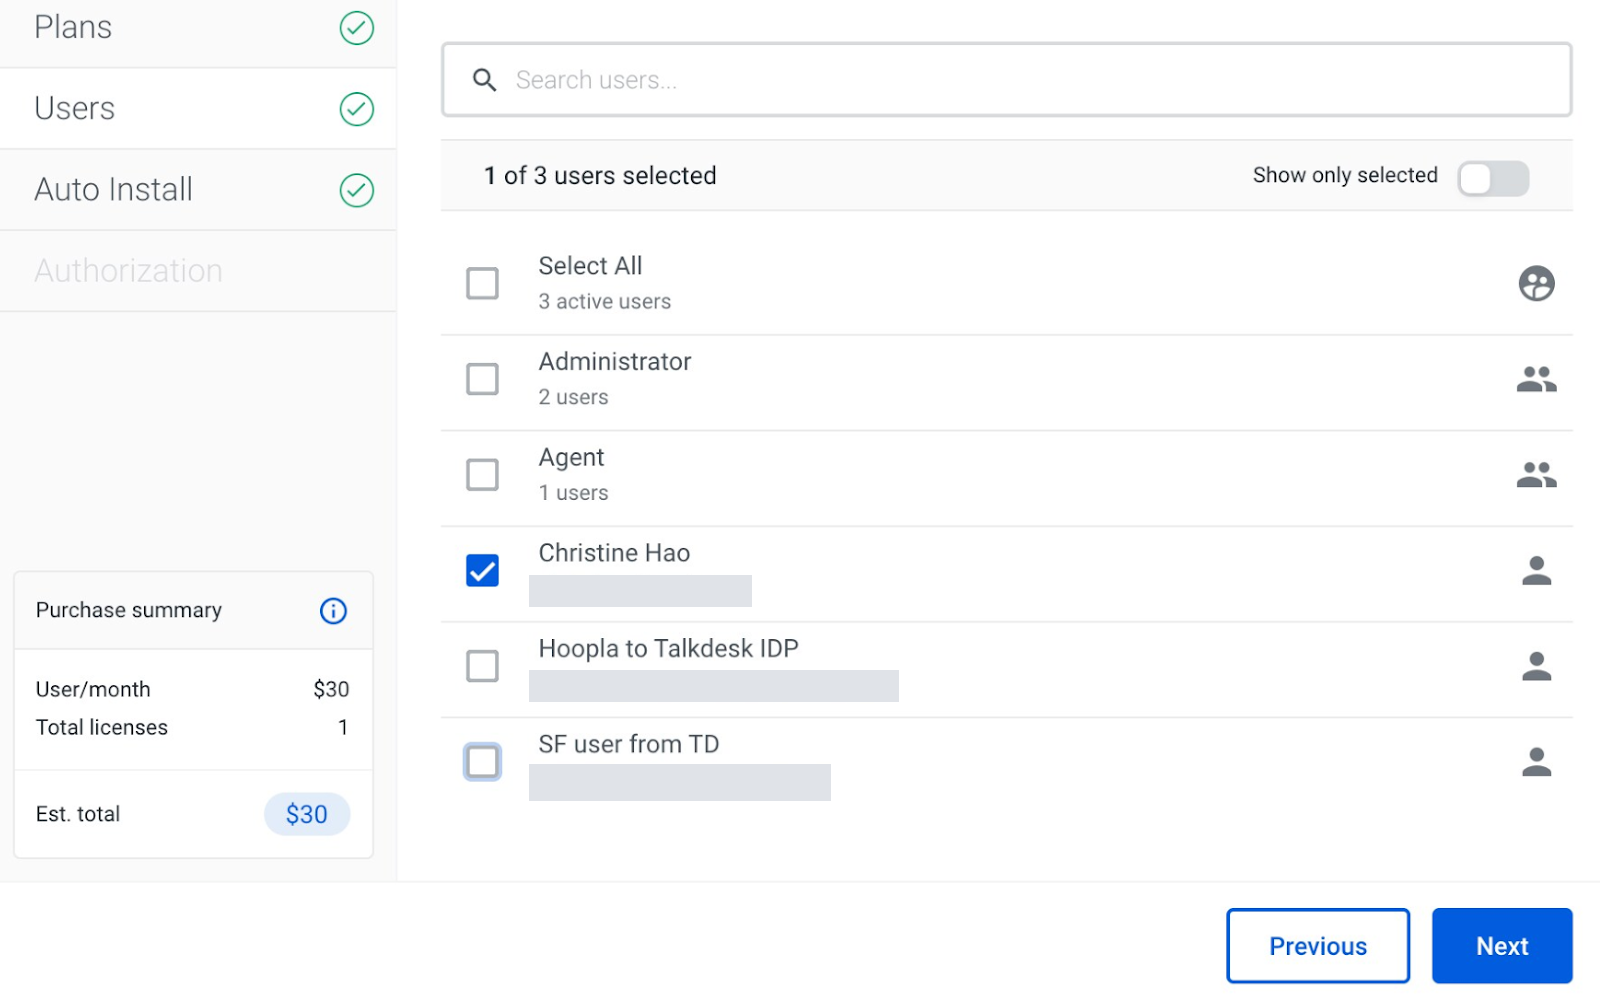Image resolution: width=1600 pixels, height=1000 pixels.
Task: Click the all-users face icon on Select All row
Action: click(x=1536, y=283)
